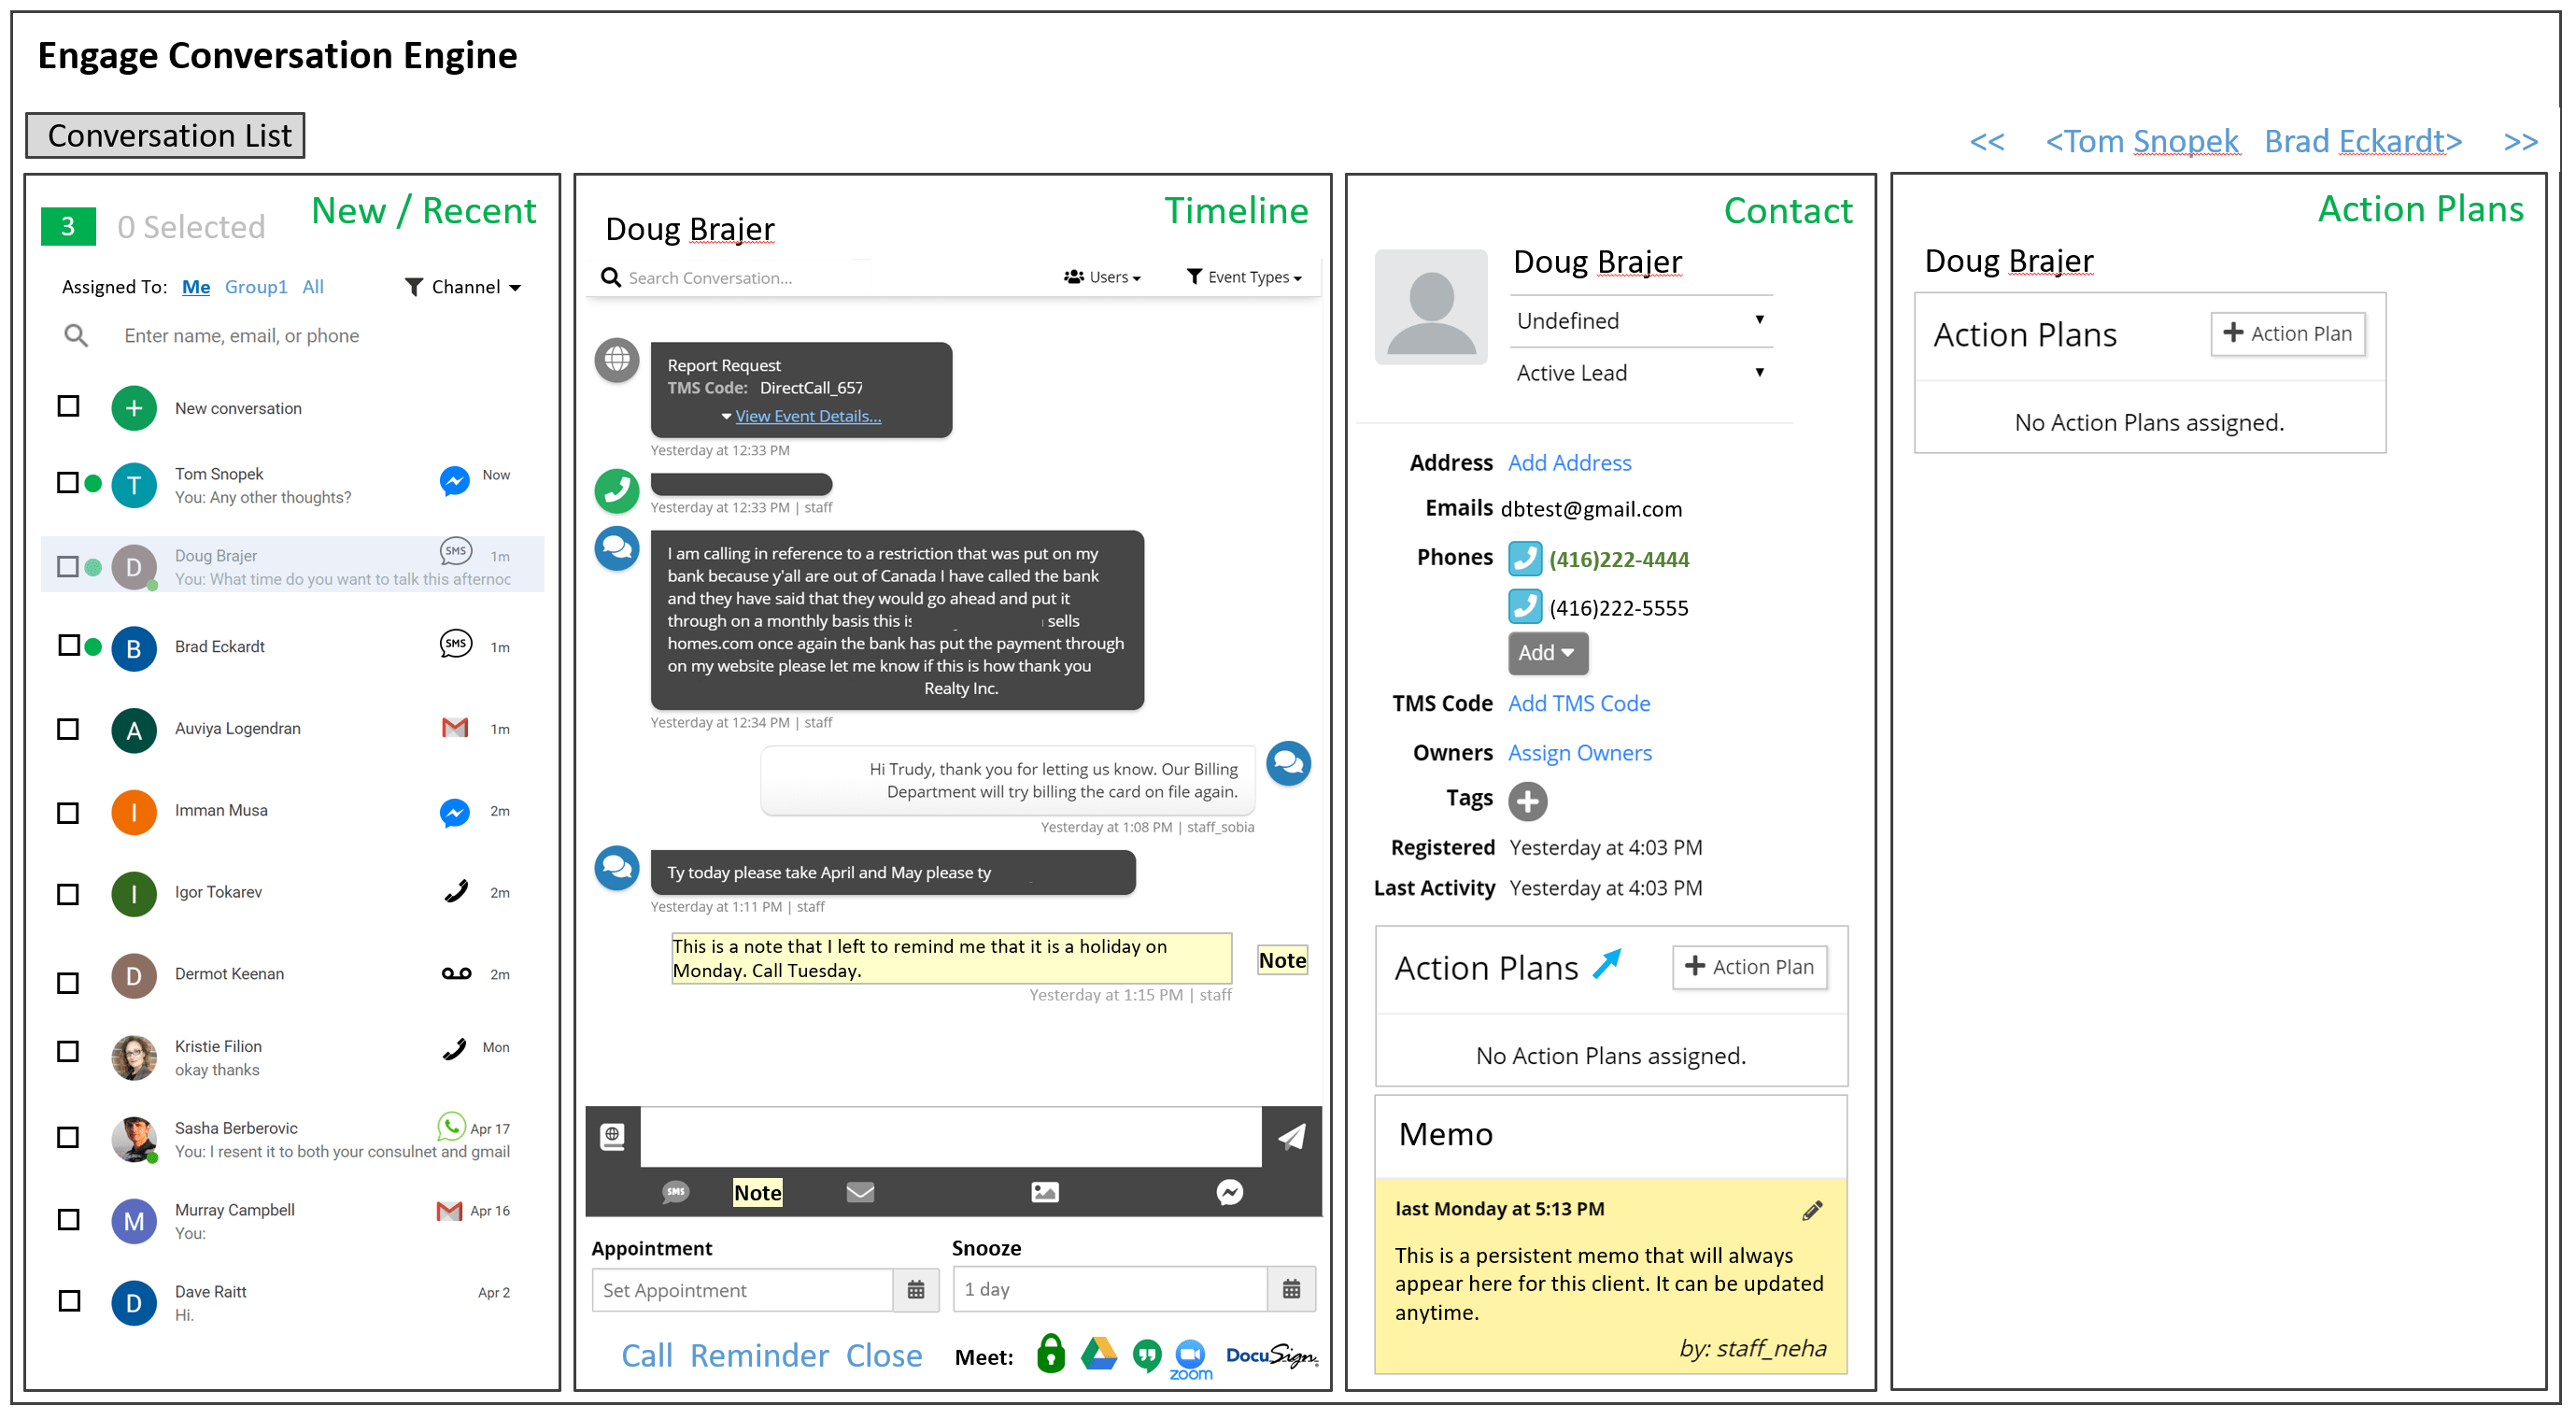Open the email channel in the composer
Screen dimensions: 2576x1419
pos(860,1192)
